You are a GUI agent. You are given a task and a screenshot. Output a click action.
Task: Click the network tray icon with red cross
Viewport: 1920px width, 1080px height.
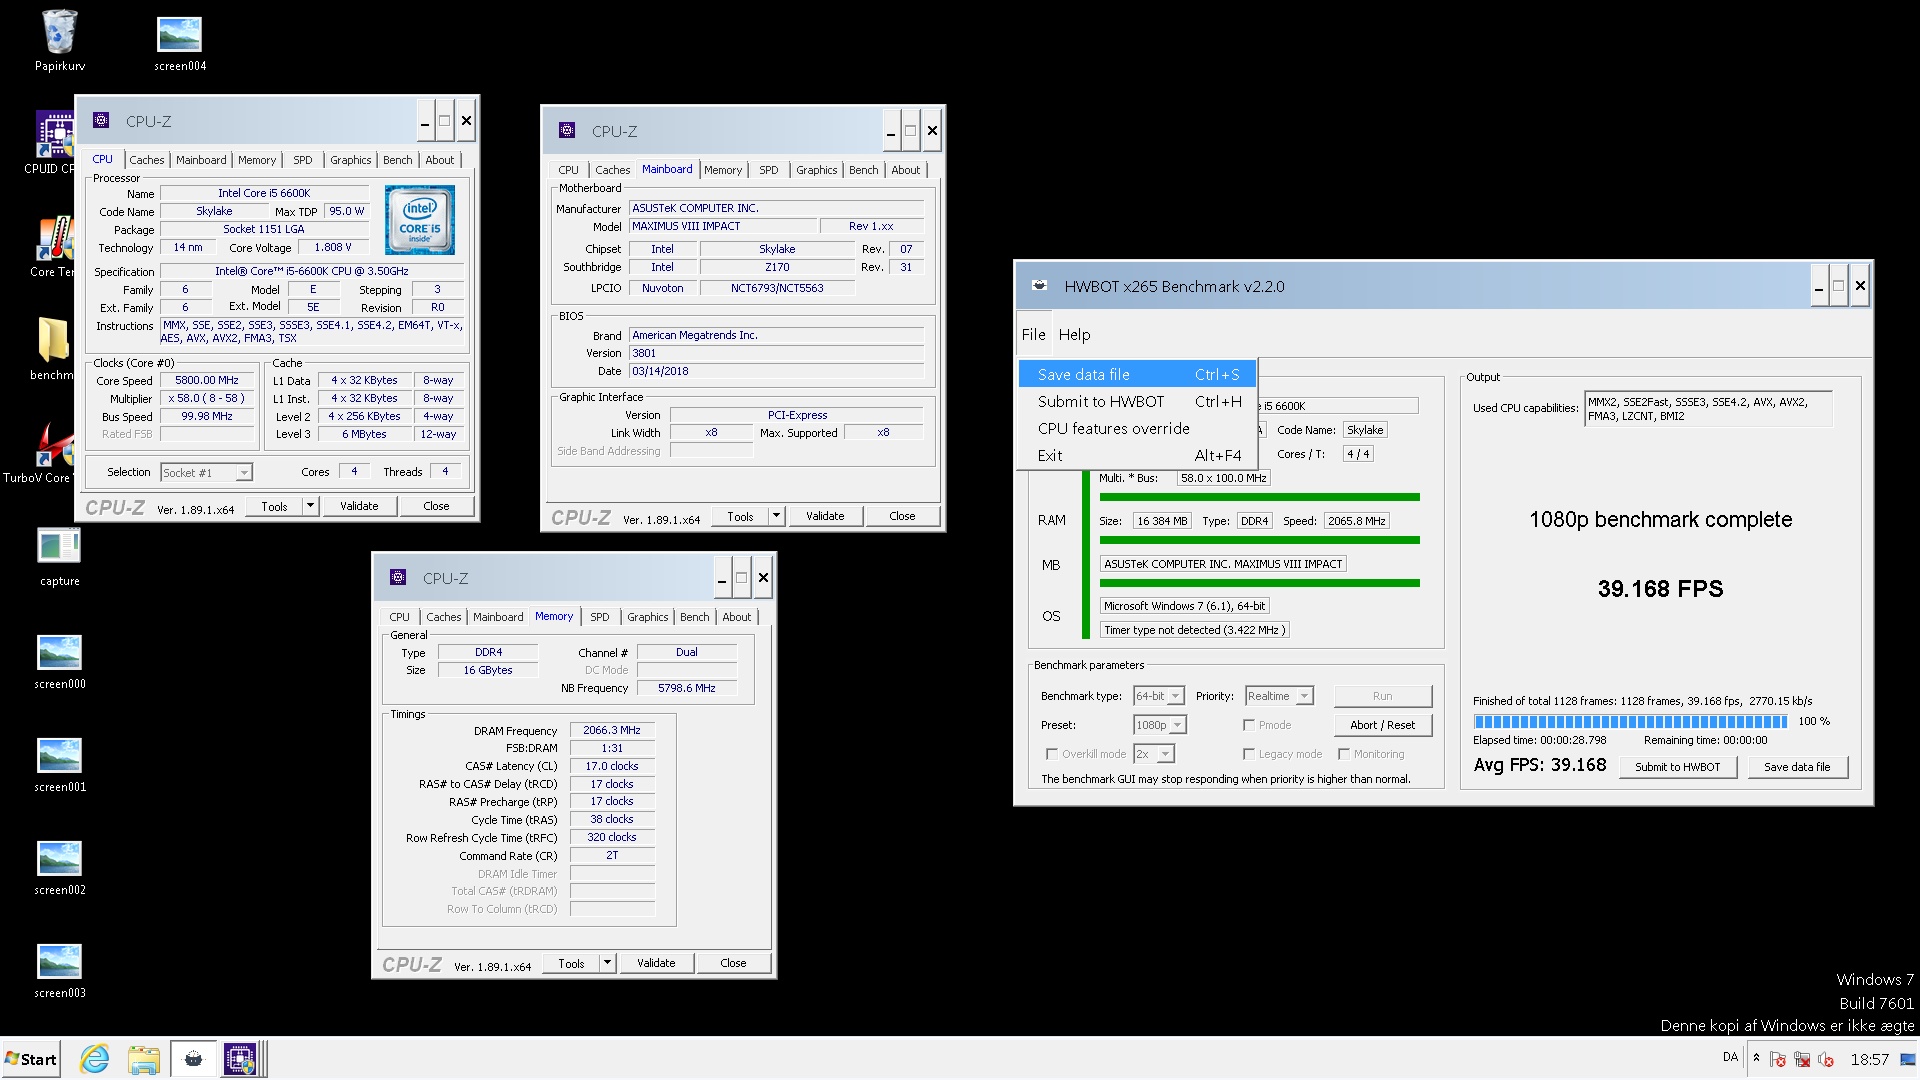pyautogui.click(x=1802, y=1059)
